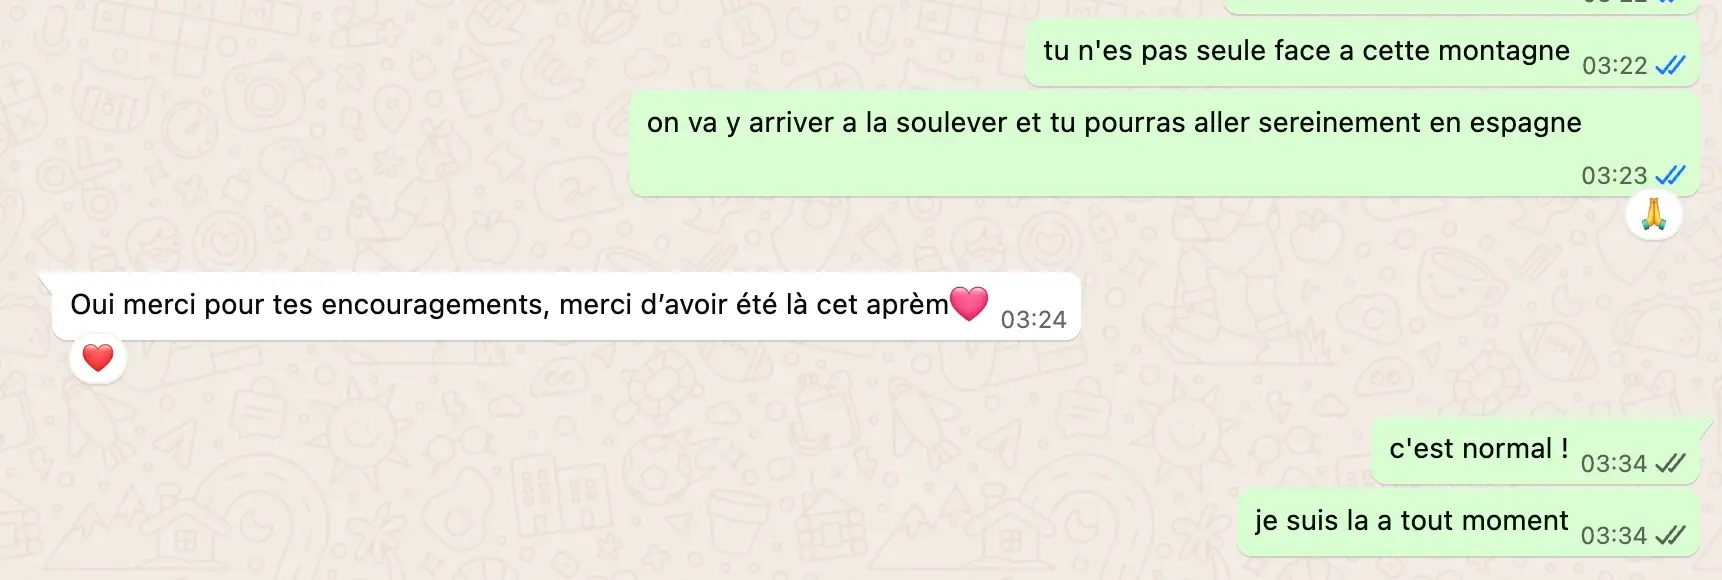Click blue read receipt next to 03:22

pos(1670,65)
